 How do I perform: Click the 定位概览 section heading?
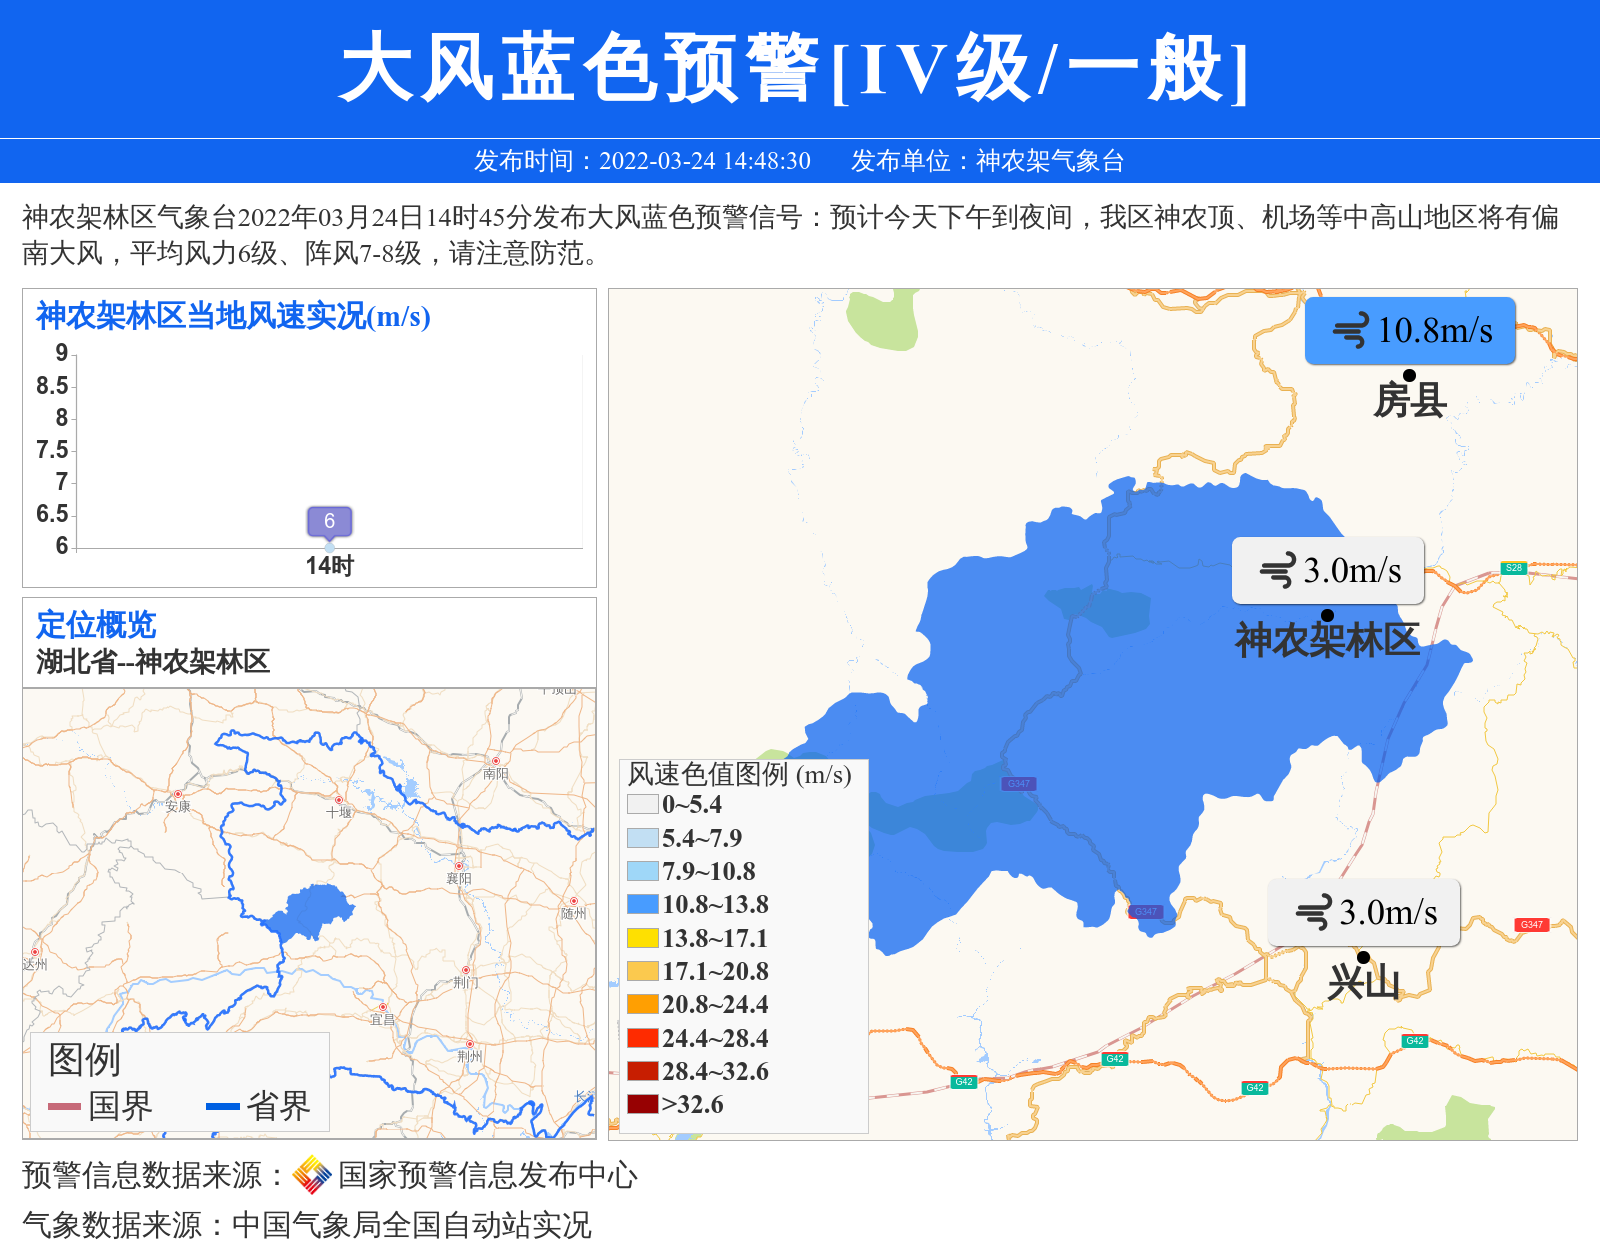point(96,624)
